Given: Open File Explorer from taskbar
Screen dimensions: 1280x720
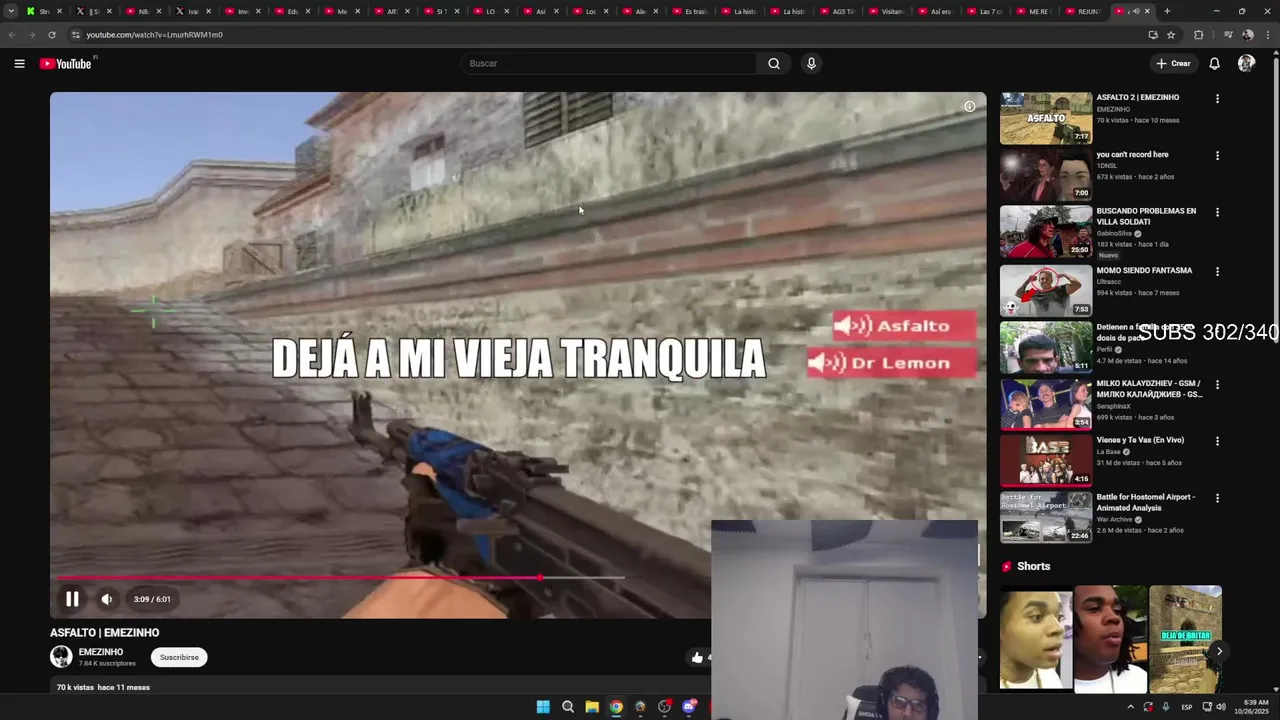Looking at the screenshot, I should (x=592, y=707).
